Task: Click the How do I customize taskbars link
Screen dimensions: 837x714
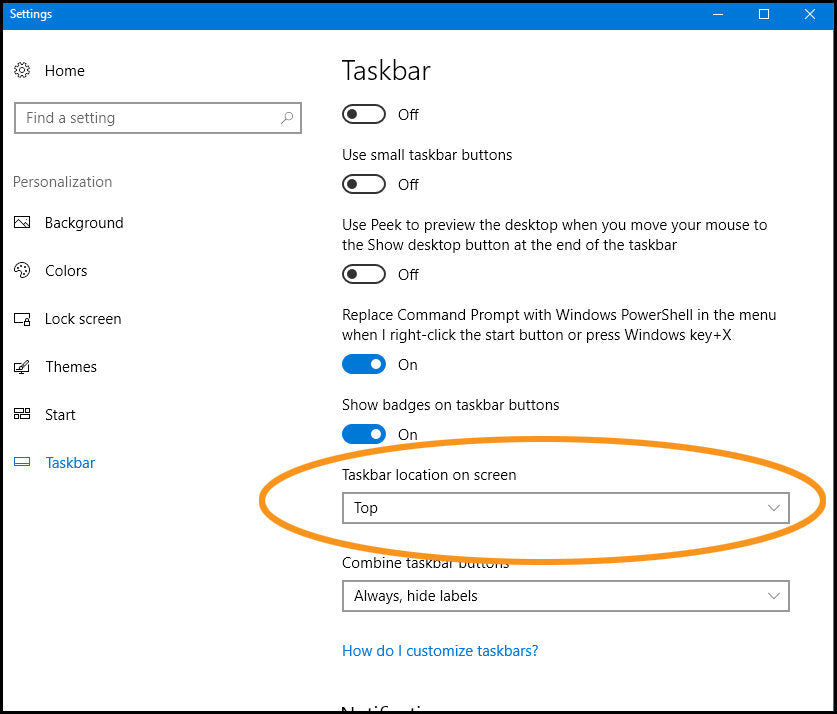Action: 440,650
